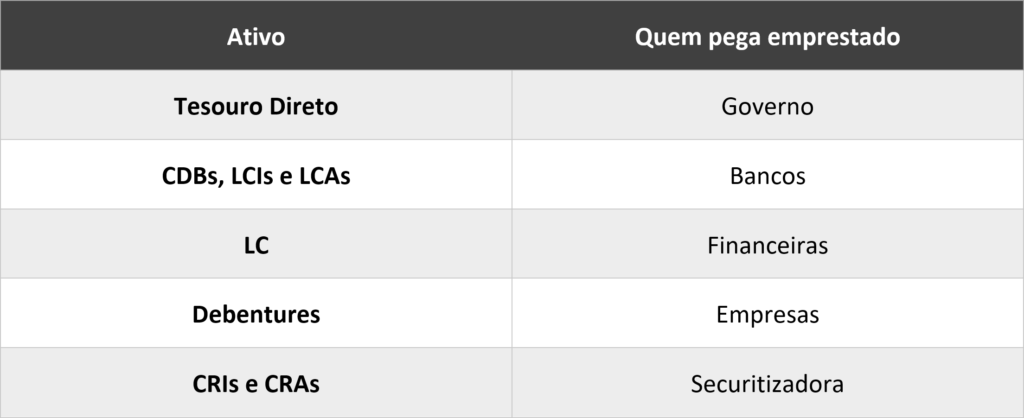Screen dimensions: 1024x418
Task: Click the Quem pega emprestado header
Action: click(x=767, y=37)
